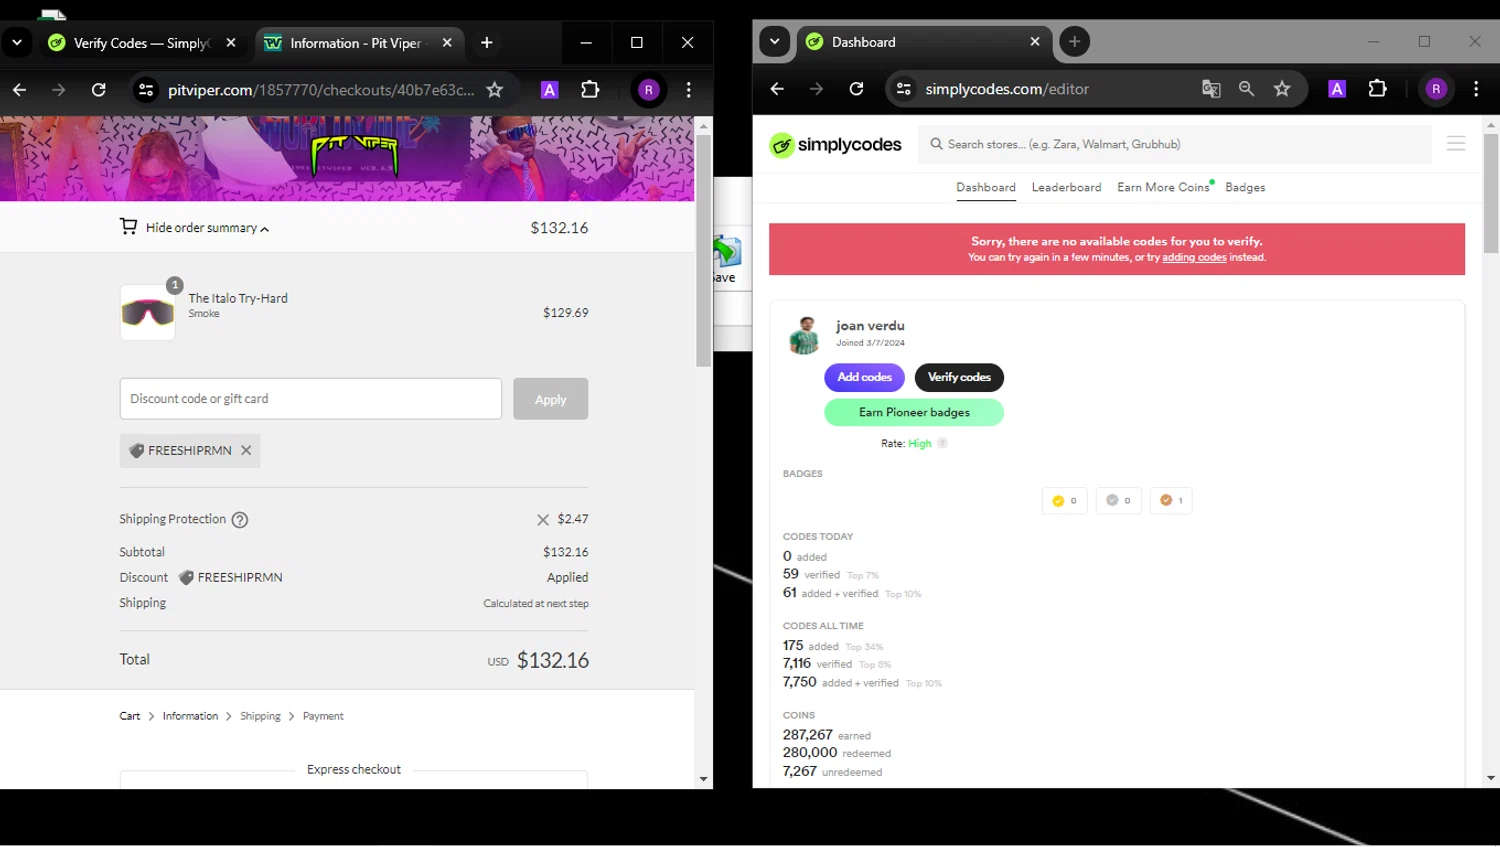
Task: Focus the Search stores field
Action: 1176,144
